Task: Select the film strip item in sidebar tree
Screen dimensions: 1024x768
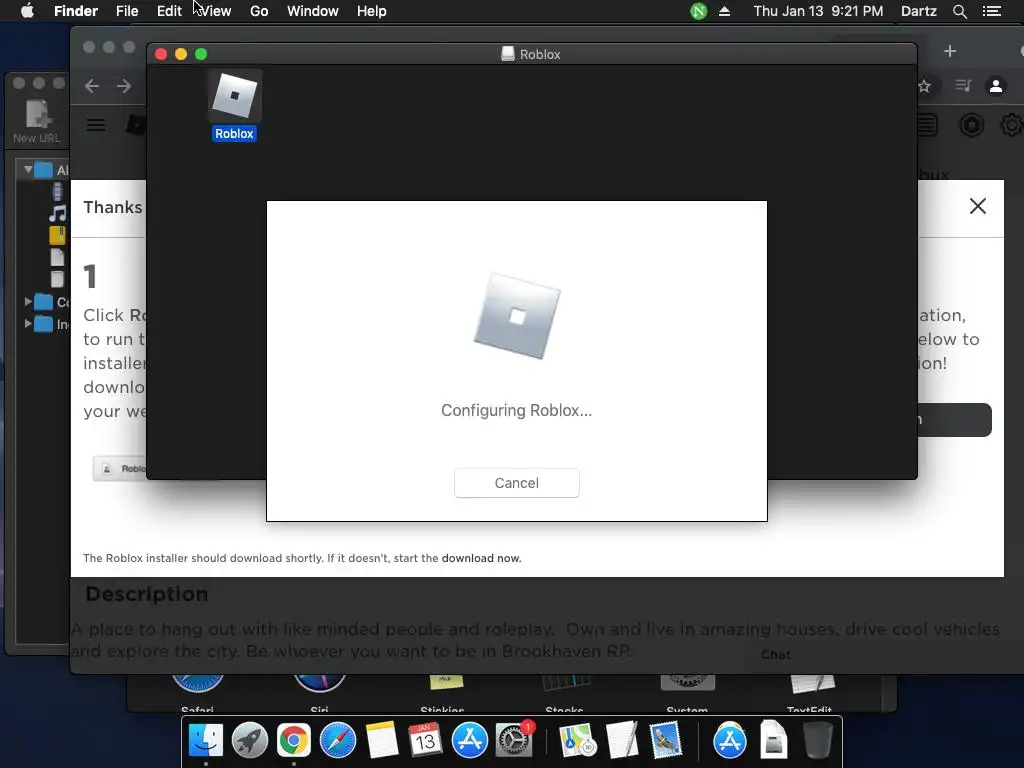Action: tap(57, 191)
